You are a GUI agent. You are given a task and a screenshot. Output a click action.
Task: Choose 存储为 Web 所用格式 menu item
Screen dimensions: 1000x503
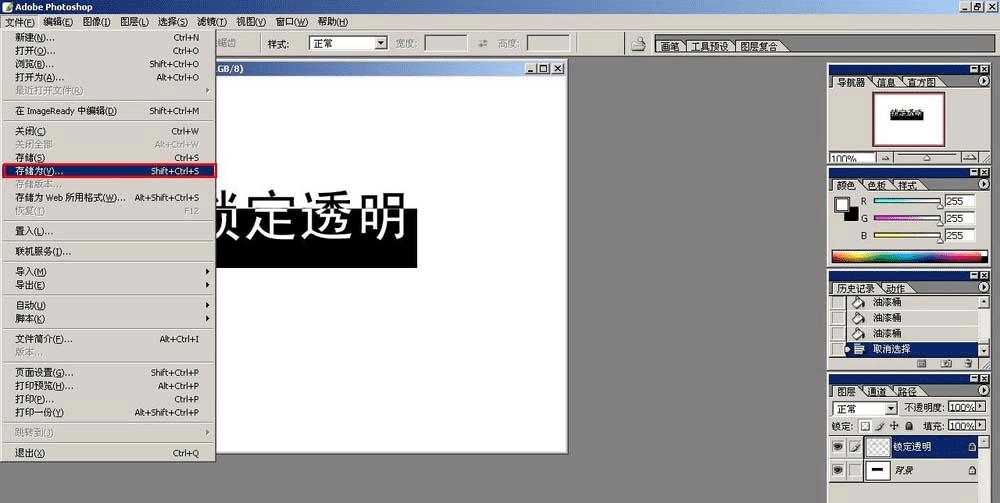(x=108, y=198)
